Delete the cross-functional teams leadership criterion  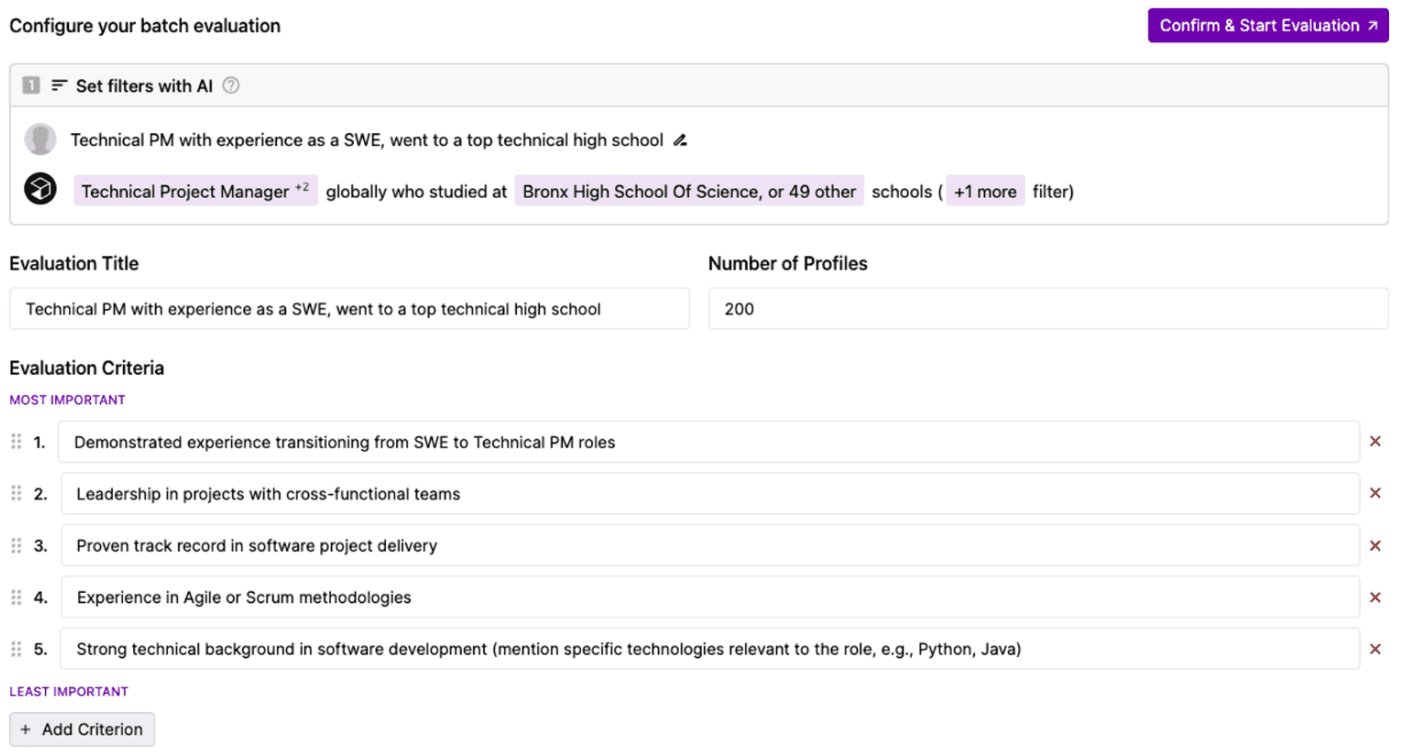pyautogui.click(x=1375, y=493)
